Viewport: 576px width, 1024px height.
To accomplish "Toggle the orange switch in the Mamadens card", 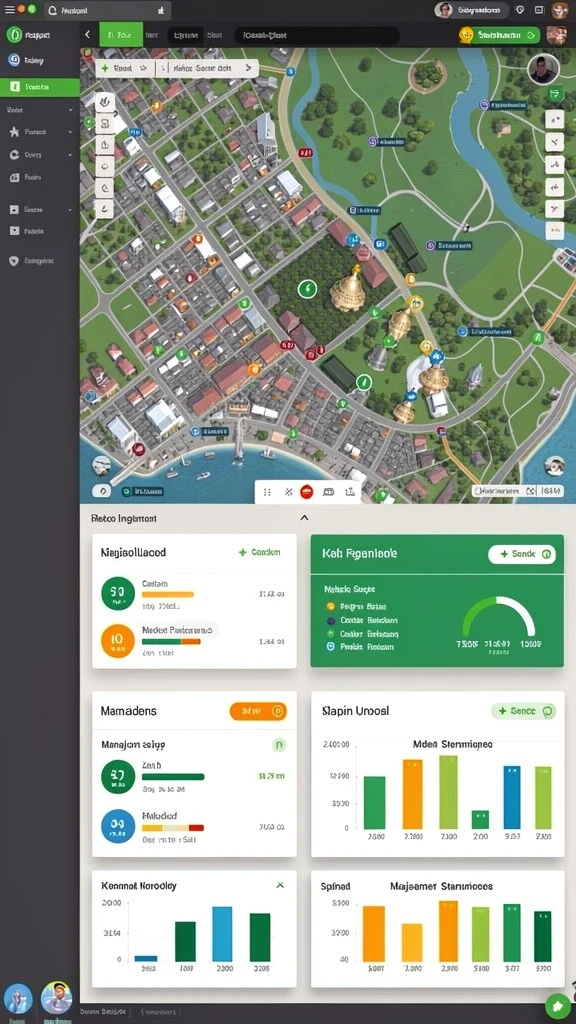I will point(259,711).
